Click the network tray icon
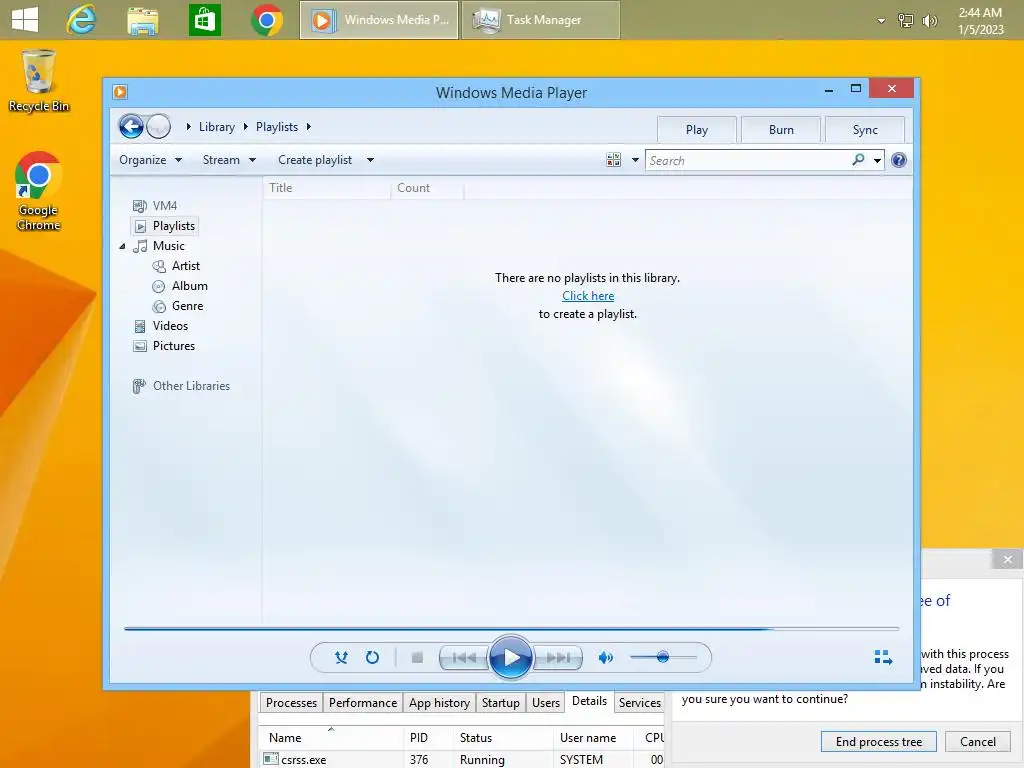This screenshot has width=1024, height=768. pos(906,21)
